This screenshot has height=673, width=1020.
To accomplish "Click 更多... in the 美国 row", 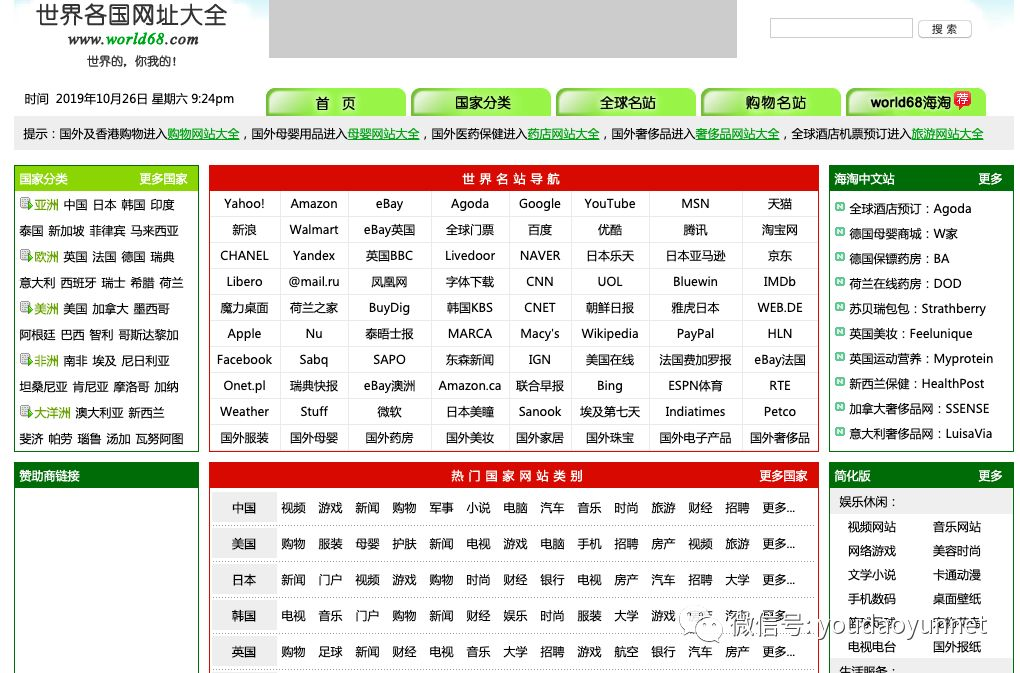I will (x=779, y=544).
